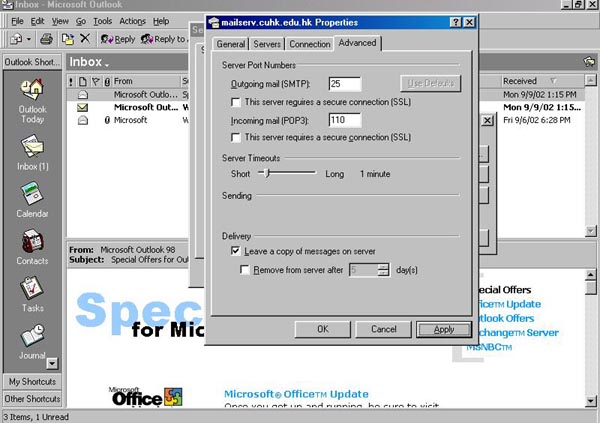Click Received column sort arrow
Viewport: 600px width, 423px height.
point(553,81)
